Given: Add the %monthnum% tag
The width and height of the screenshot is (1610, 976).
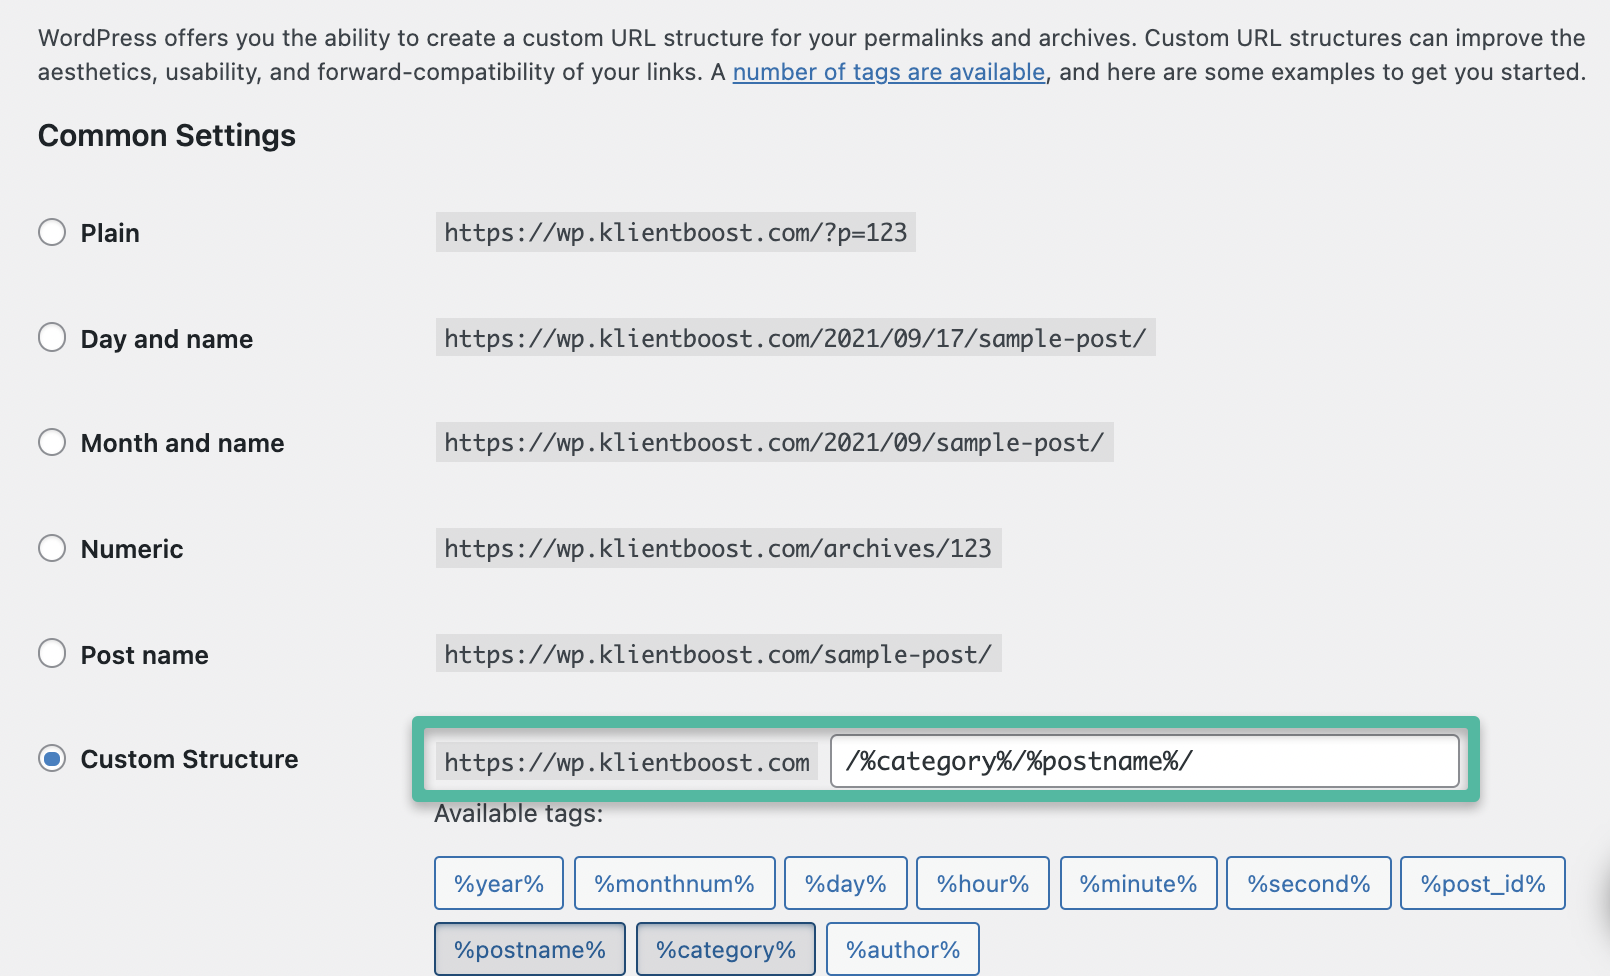Looking at the screenshot, I should [675, 883].
